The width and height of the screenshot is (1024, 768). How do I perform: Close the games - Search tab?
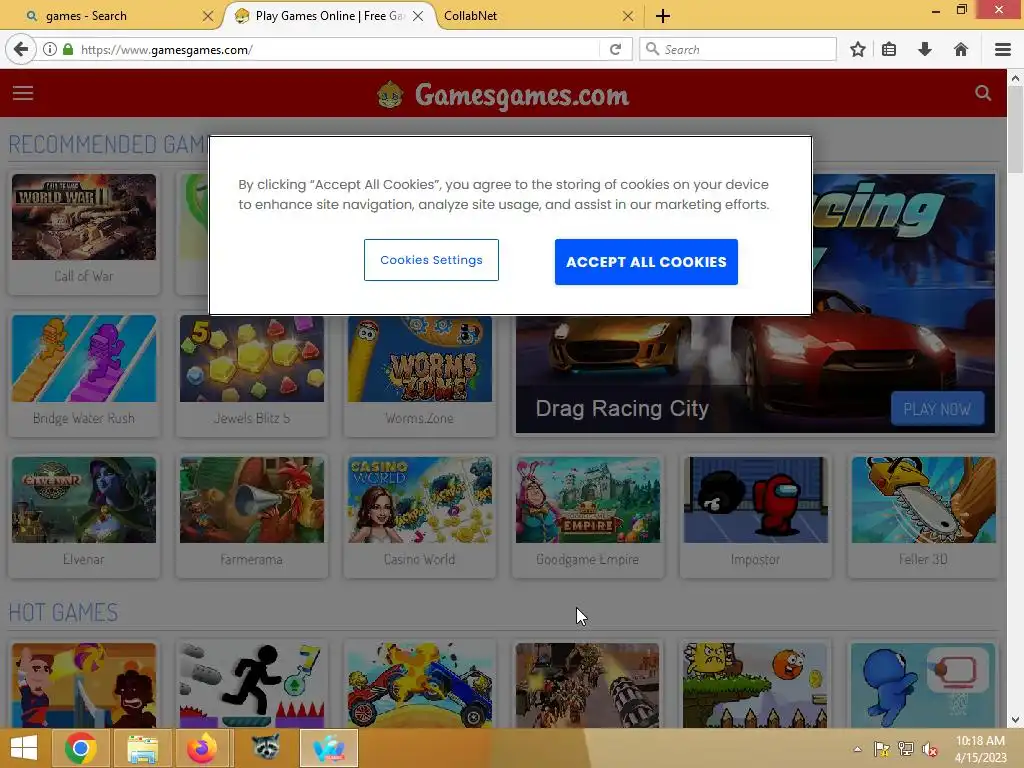pyautogui.click(x=208, y=16)
